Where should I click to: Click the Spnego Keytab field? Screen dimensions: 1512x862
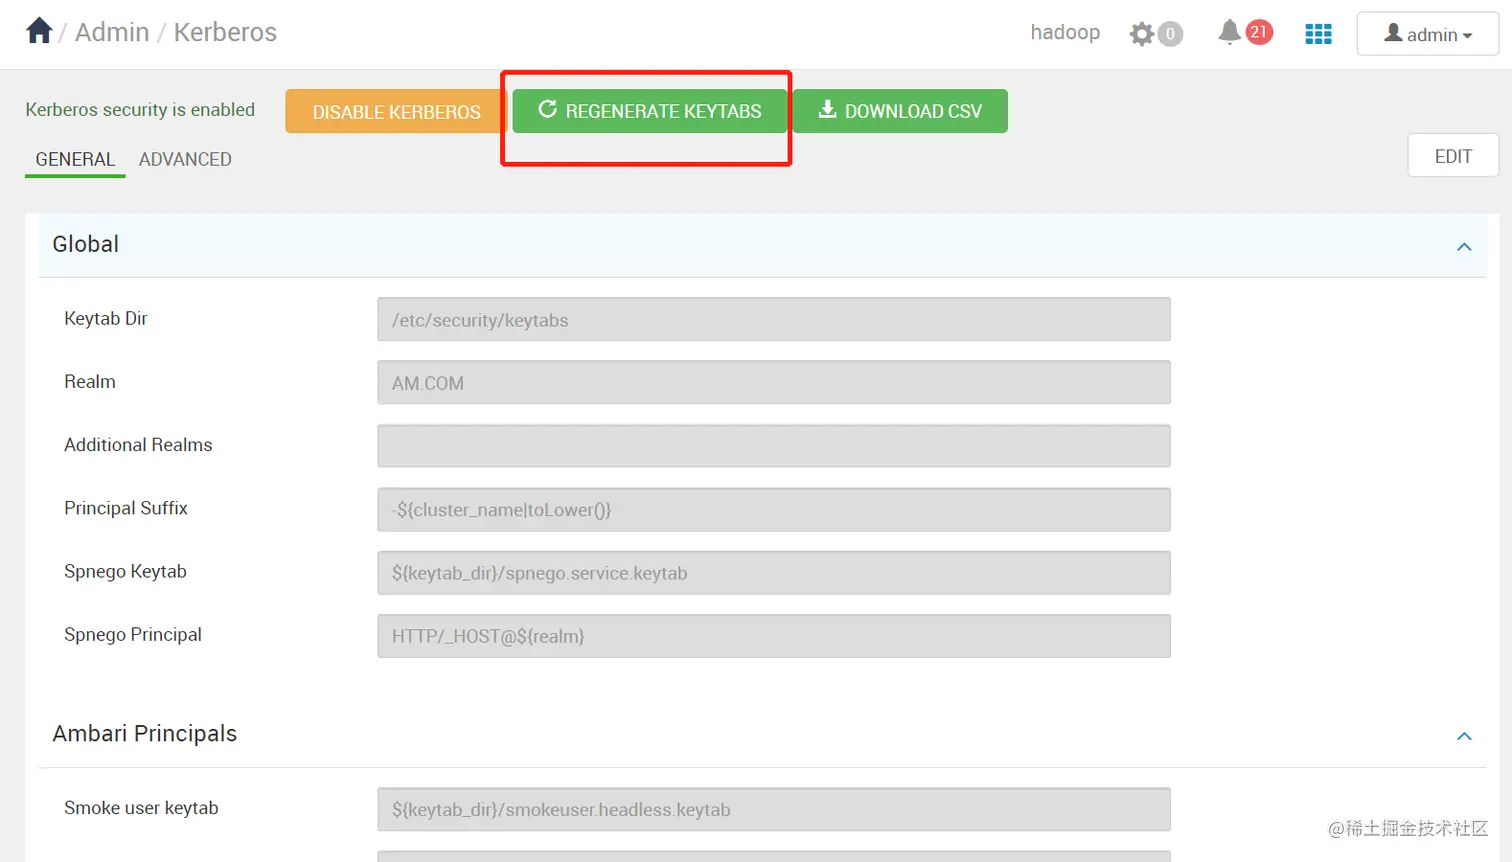tap(774, 572)
